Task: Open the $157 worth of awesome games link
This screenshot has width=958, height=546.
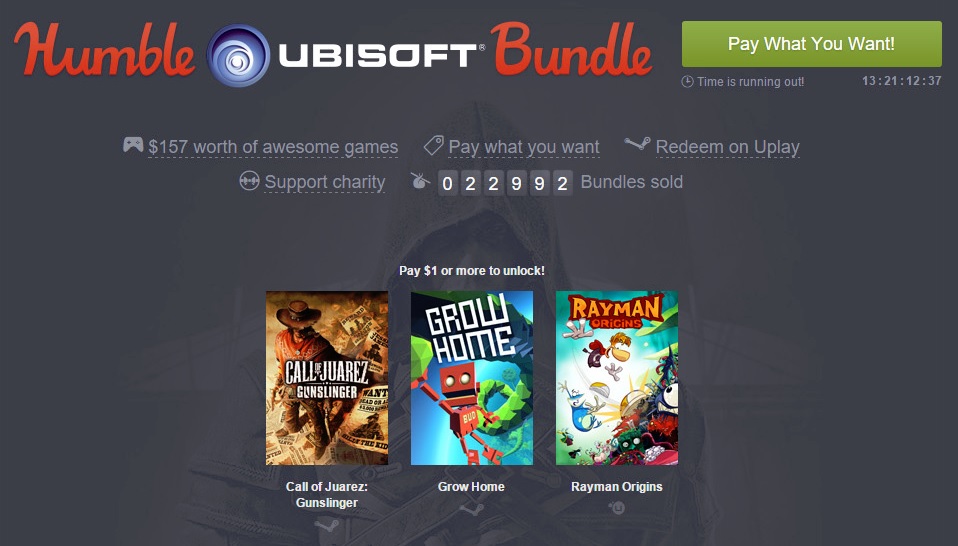Action: tap(273, 147)
